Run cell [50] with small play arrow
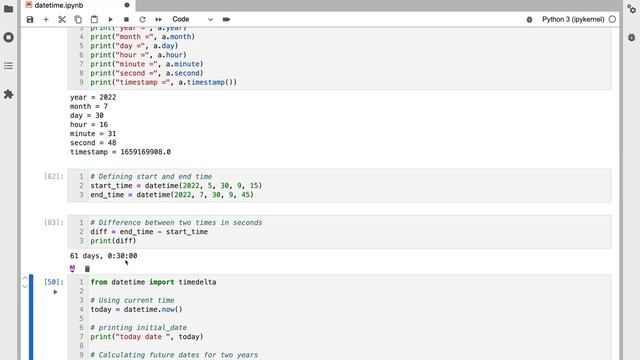 point(56,292)
